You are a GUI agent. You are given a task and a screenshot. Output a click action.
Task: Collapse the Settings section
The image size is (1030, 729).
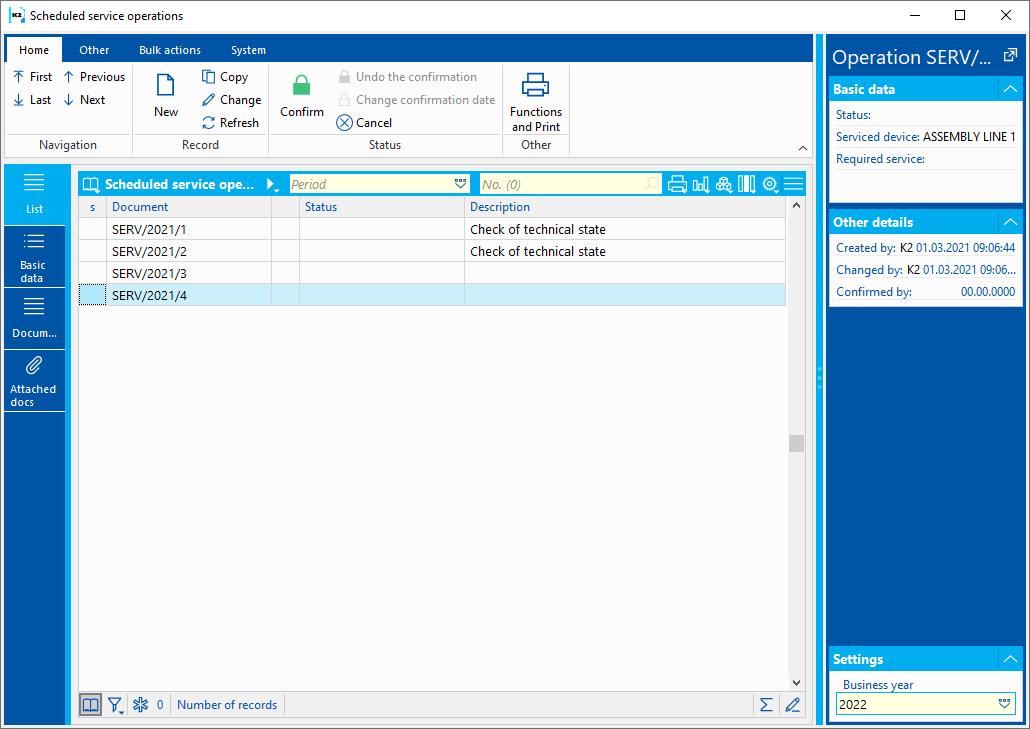[x=1010, y=659]
